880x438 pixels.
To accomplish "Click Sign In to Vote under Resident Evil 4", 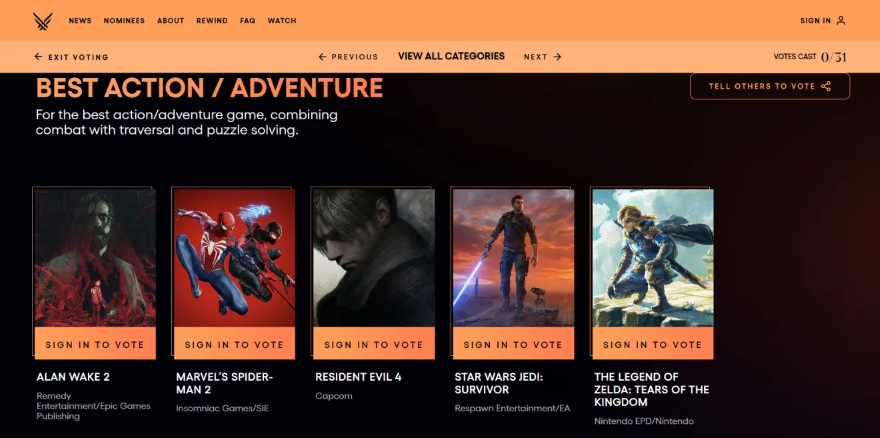I will click(374, 343).
